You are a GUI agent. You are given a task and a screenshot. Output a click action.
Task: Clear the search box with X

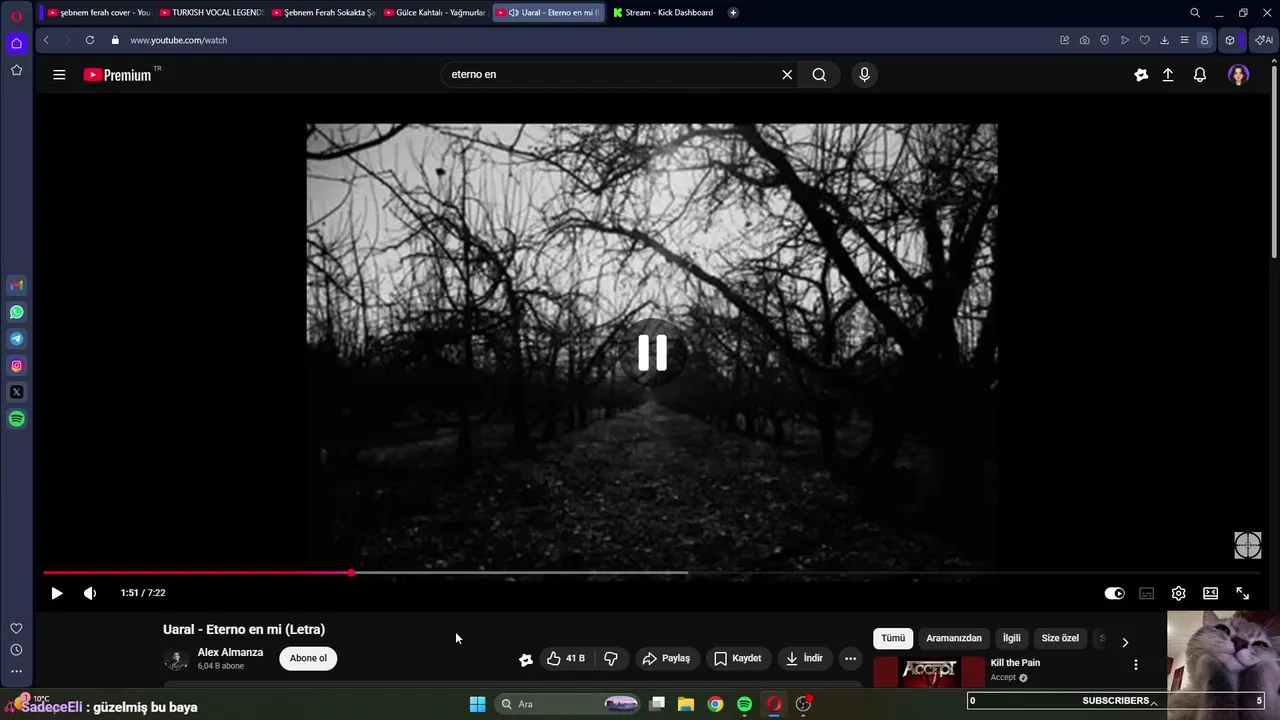[x=787, y=75]
